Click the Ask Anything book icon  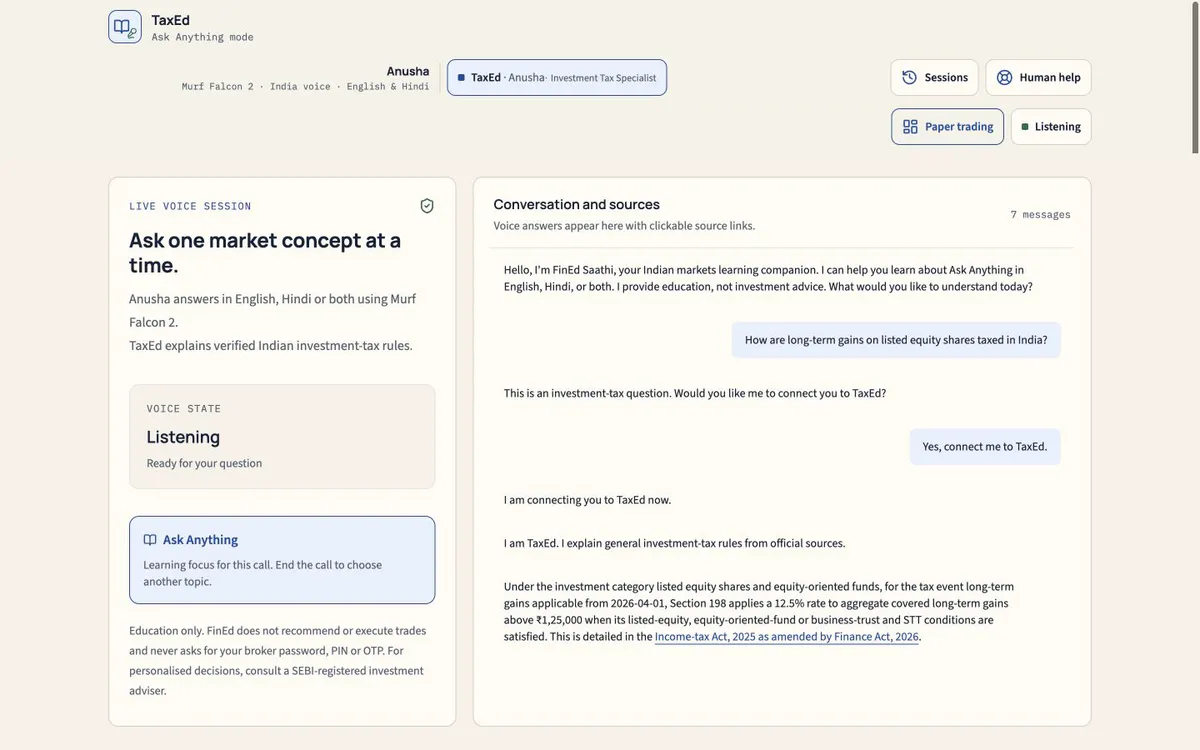pyautogui.click(x=150, y=540)
